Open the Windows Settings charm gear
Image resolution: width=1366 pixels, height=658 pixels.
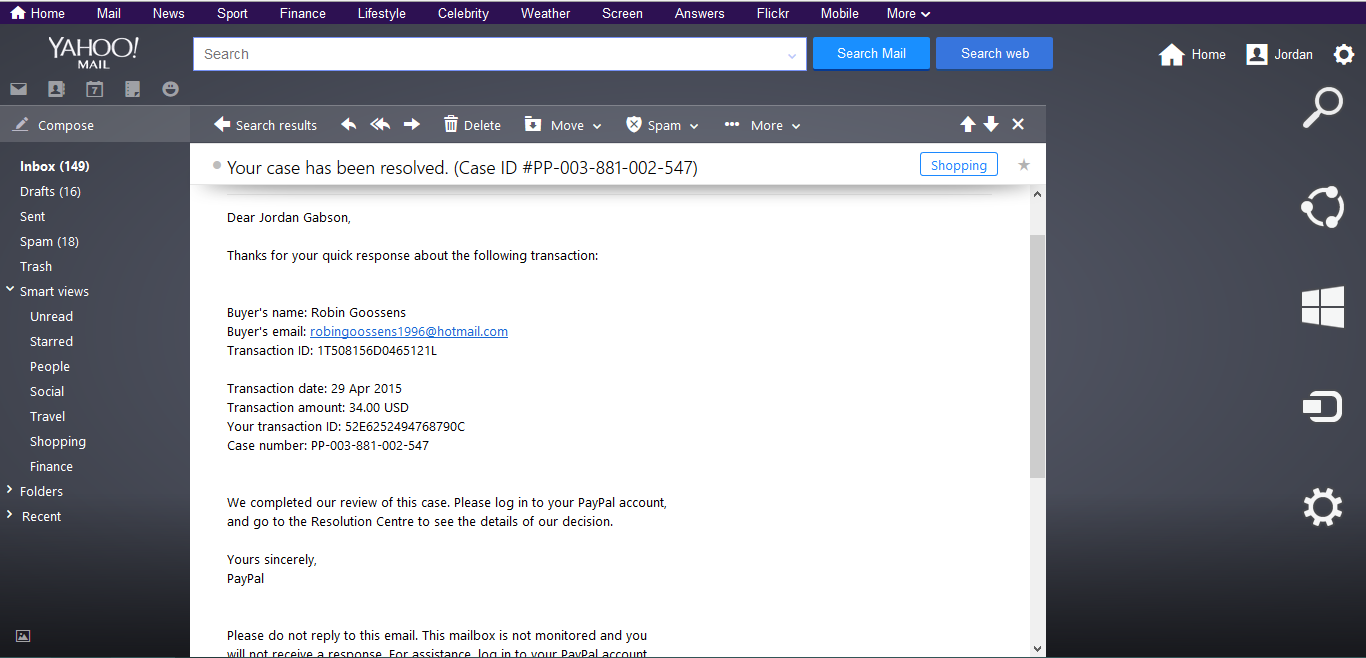(x=1322, y=507)
